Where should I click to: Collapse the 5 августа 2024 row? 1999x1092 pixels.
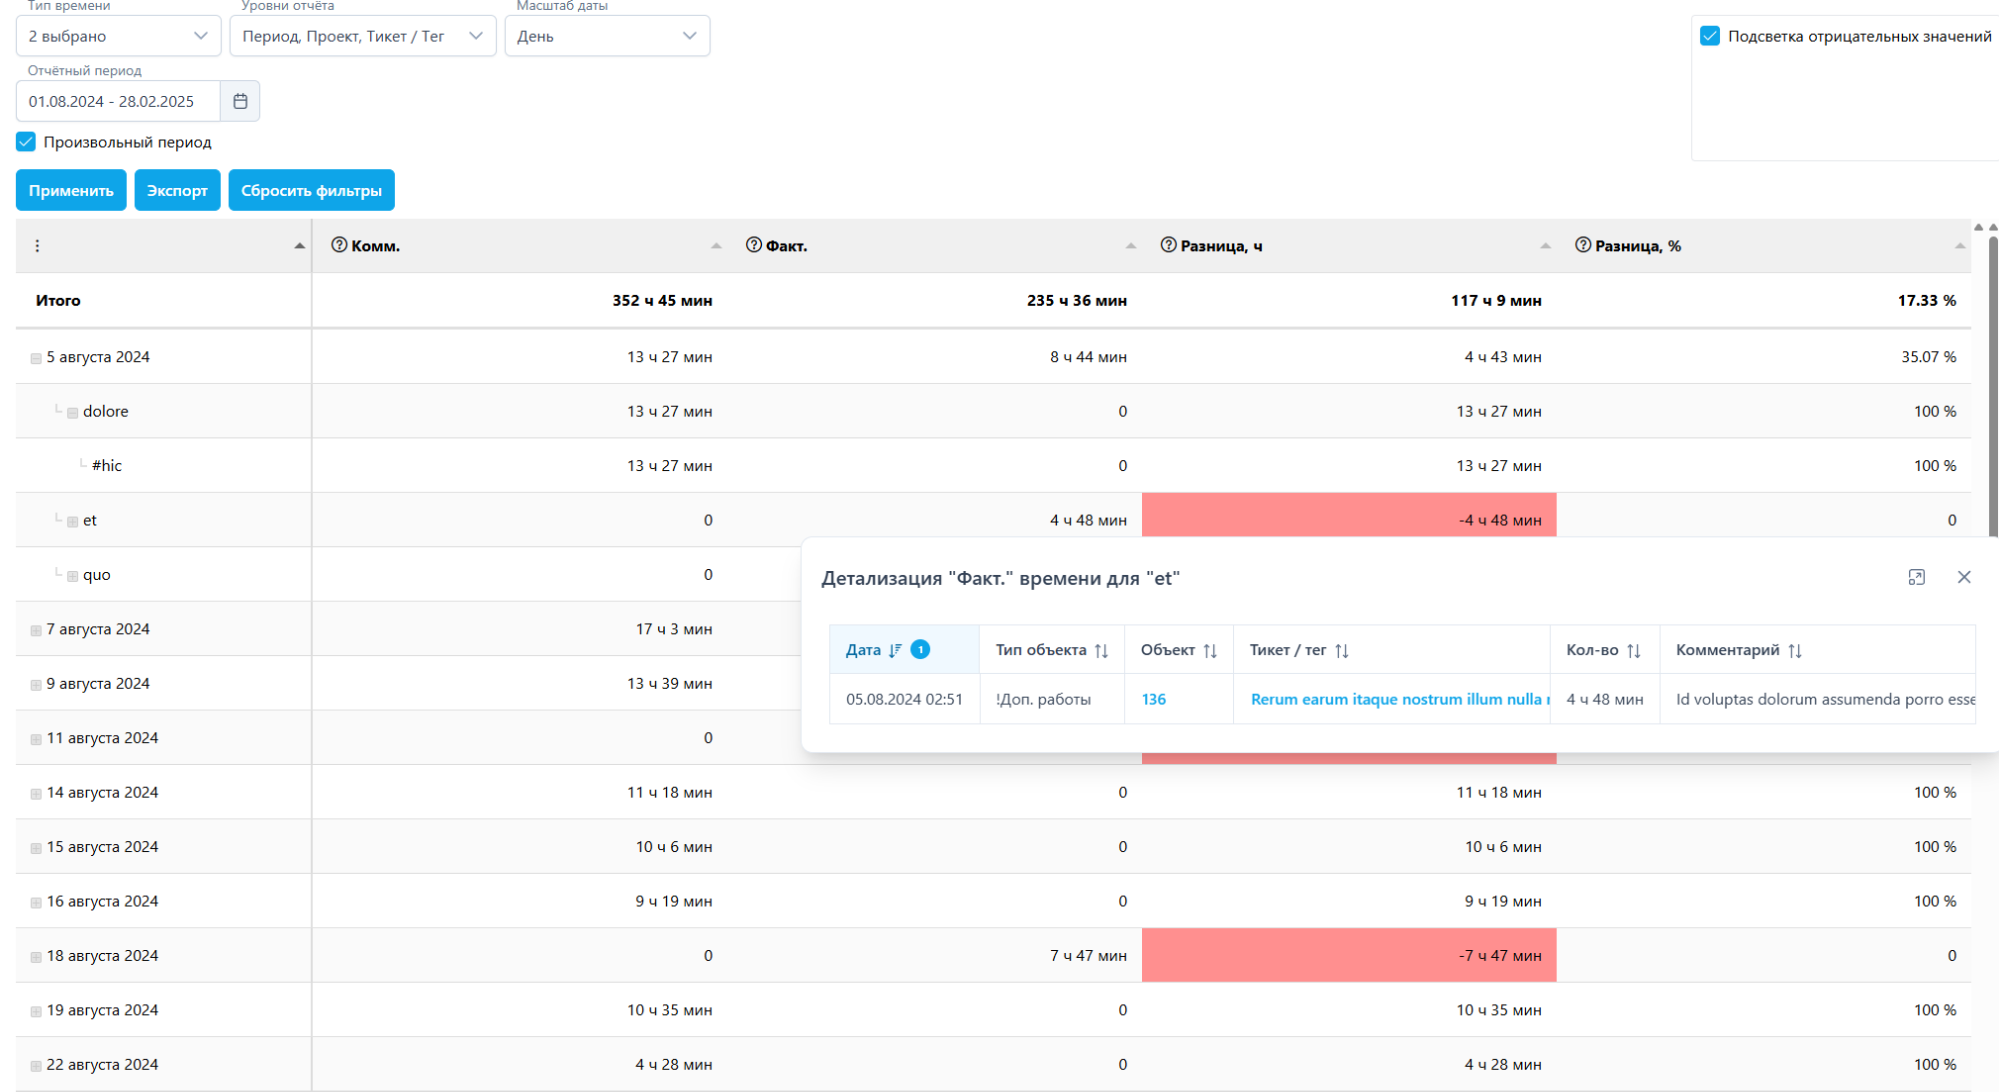(36, 358)
